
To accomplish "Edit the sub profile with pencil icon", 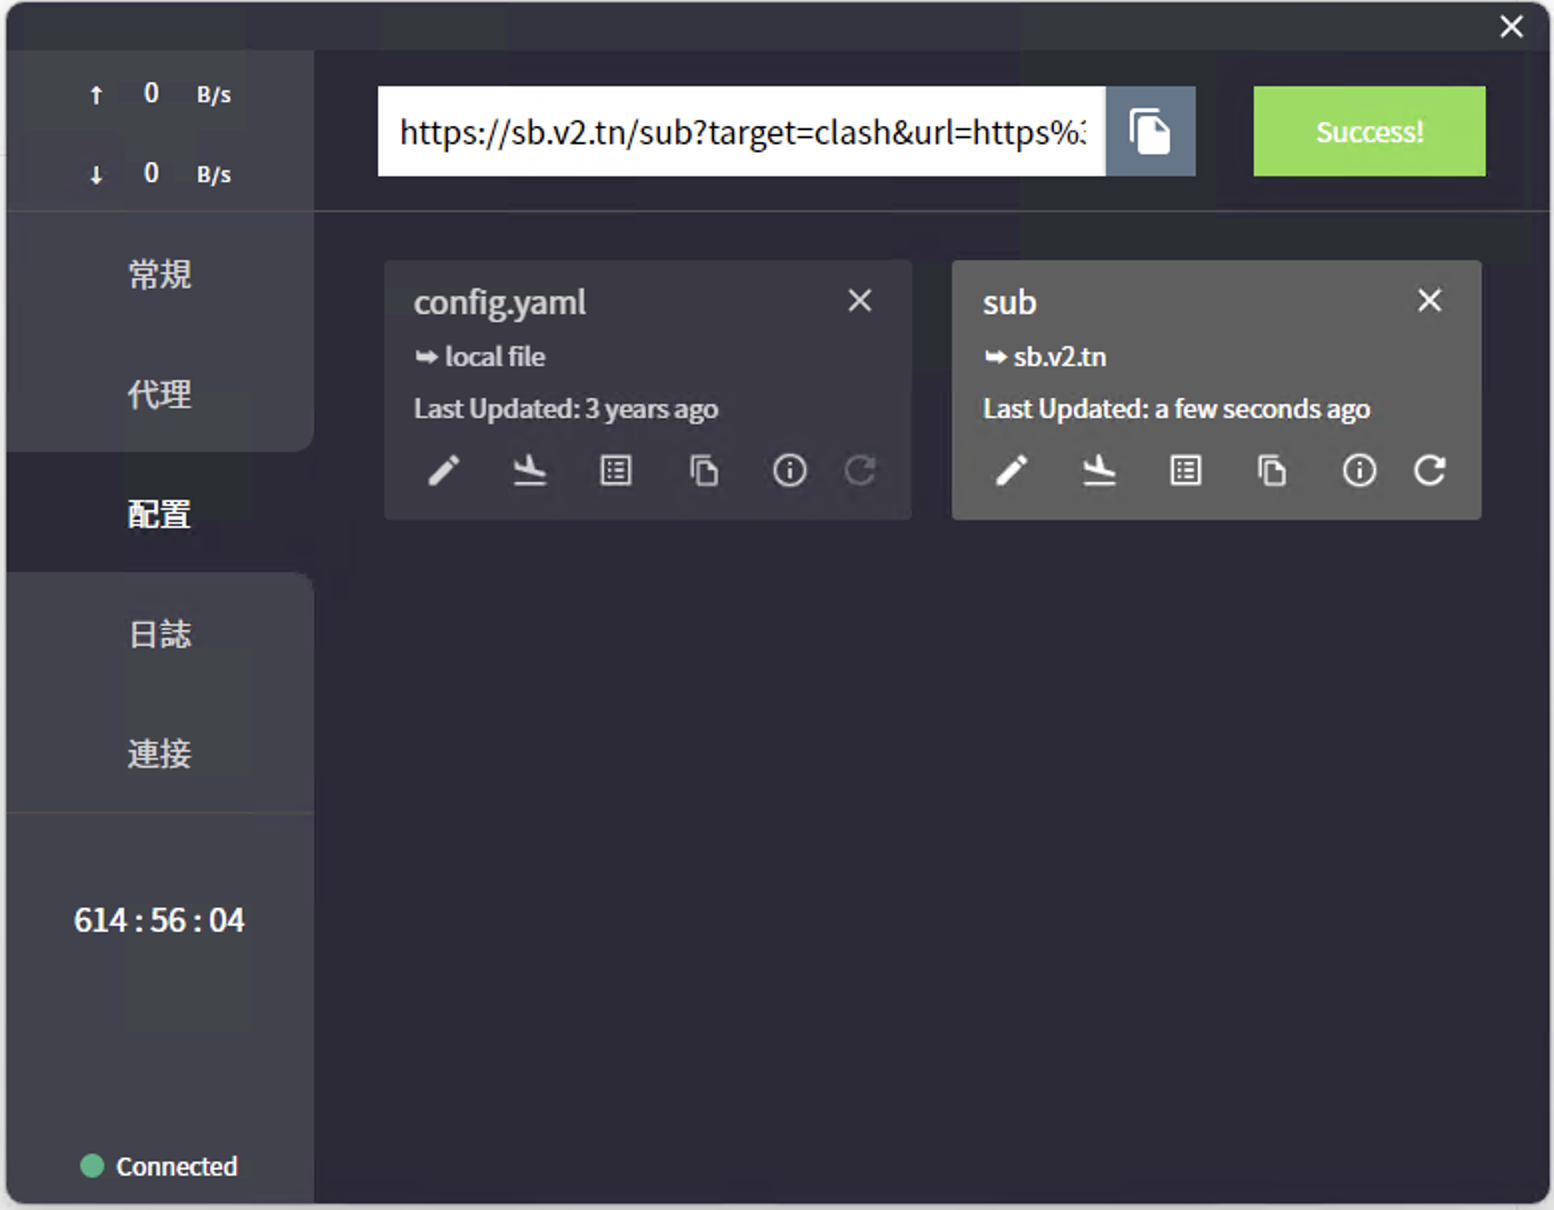I will point(1012,470).
